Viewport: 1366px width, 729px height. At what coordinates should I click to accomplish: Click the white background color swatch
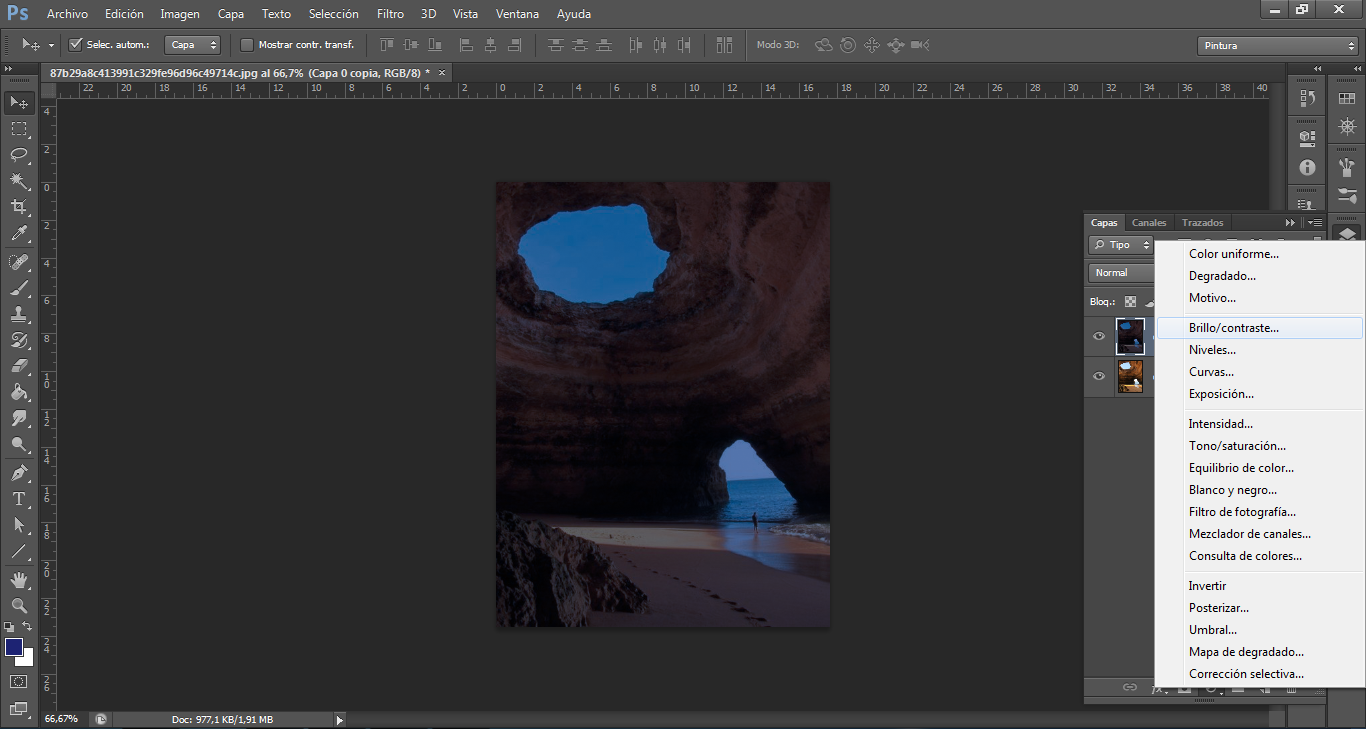click(x=28, y=661)
